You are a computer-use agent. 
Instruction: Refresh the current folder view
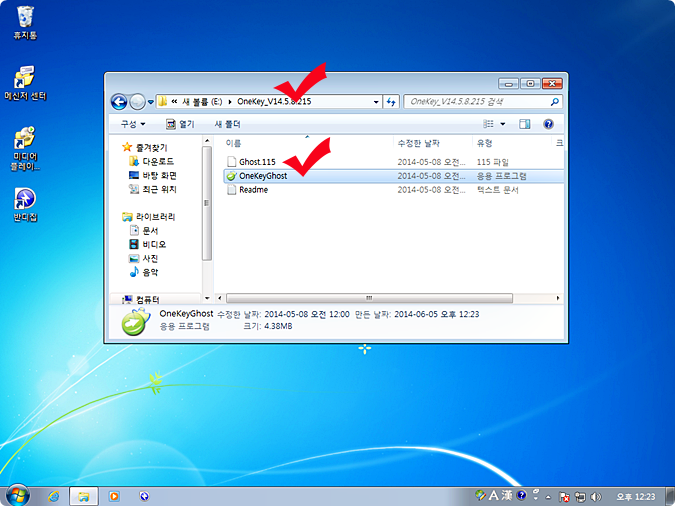pos(391,102)
